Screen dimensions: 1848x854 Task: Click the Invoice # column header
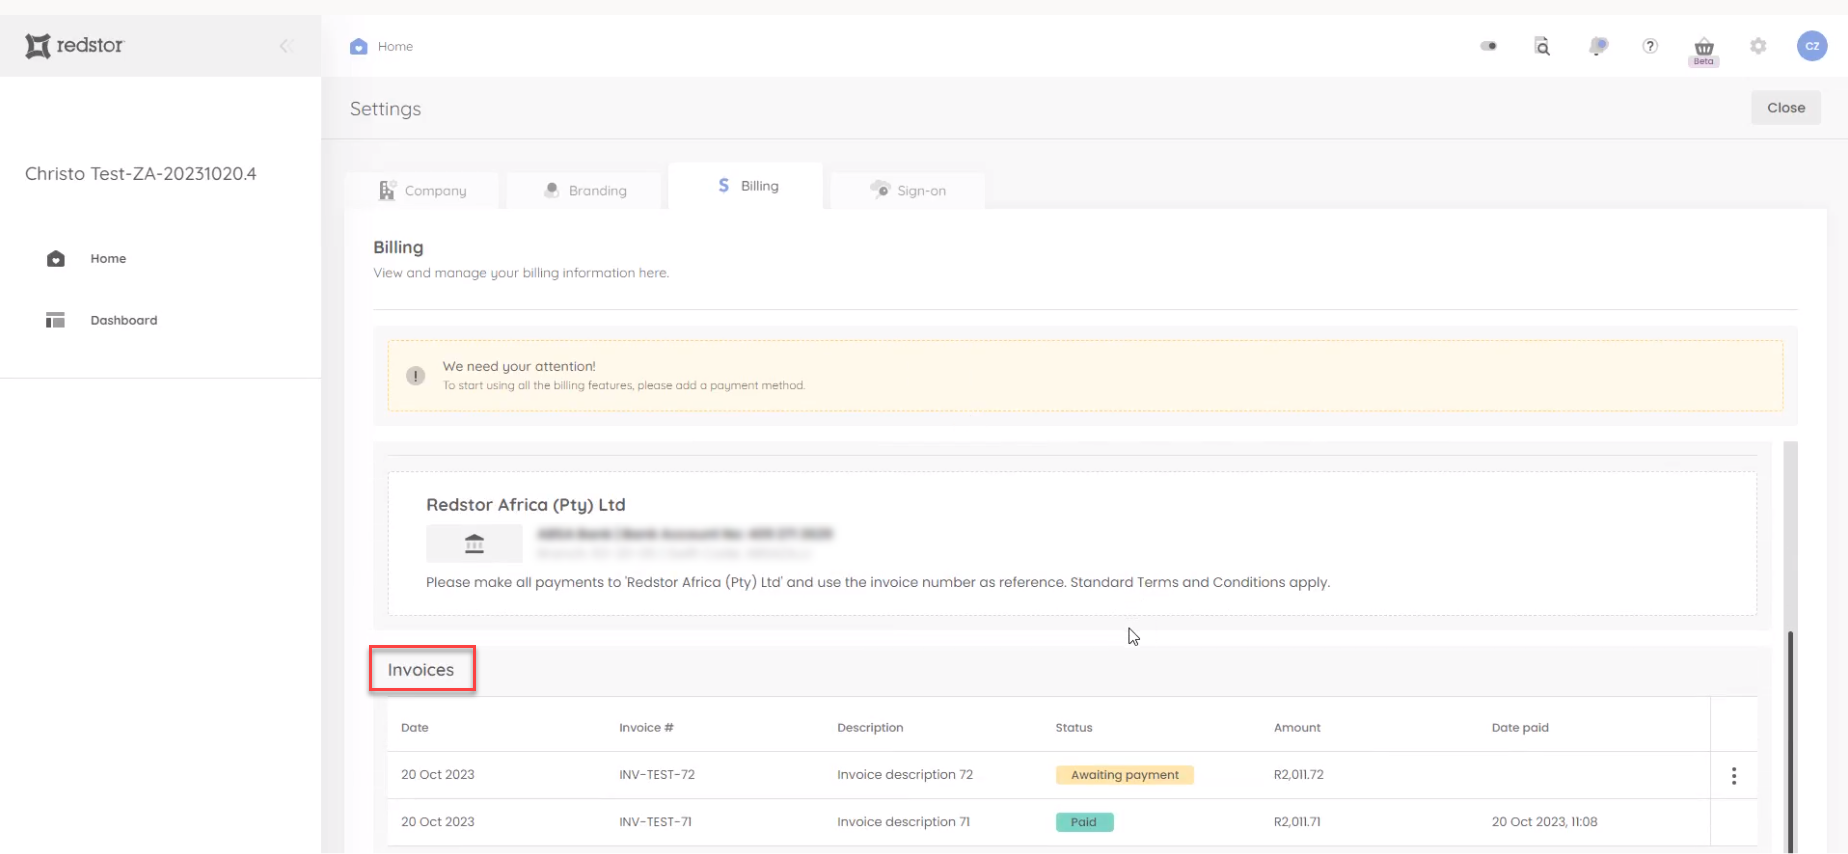coord(646,728)
